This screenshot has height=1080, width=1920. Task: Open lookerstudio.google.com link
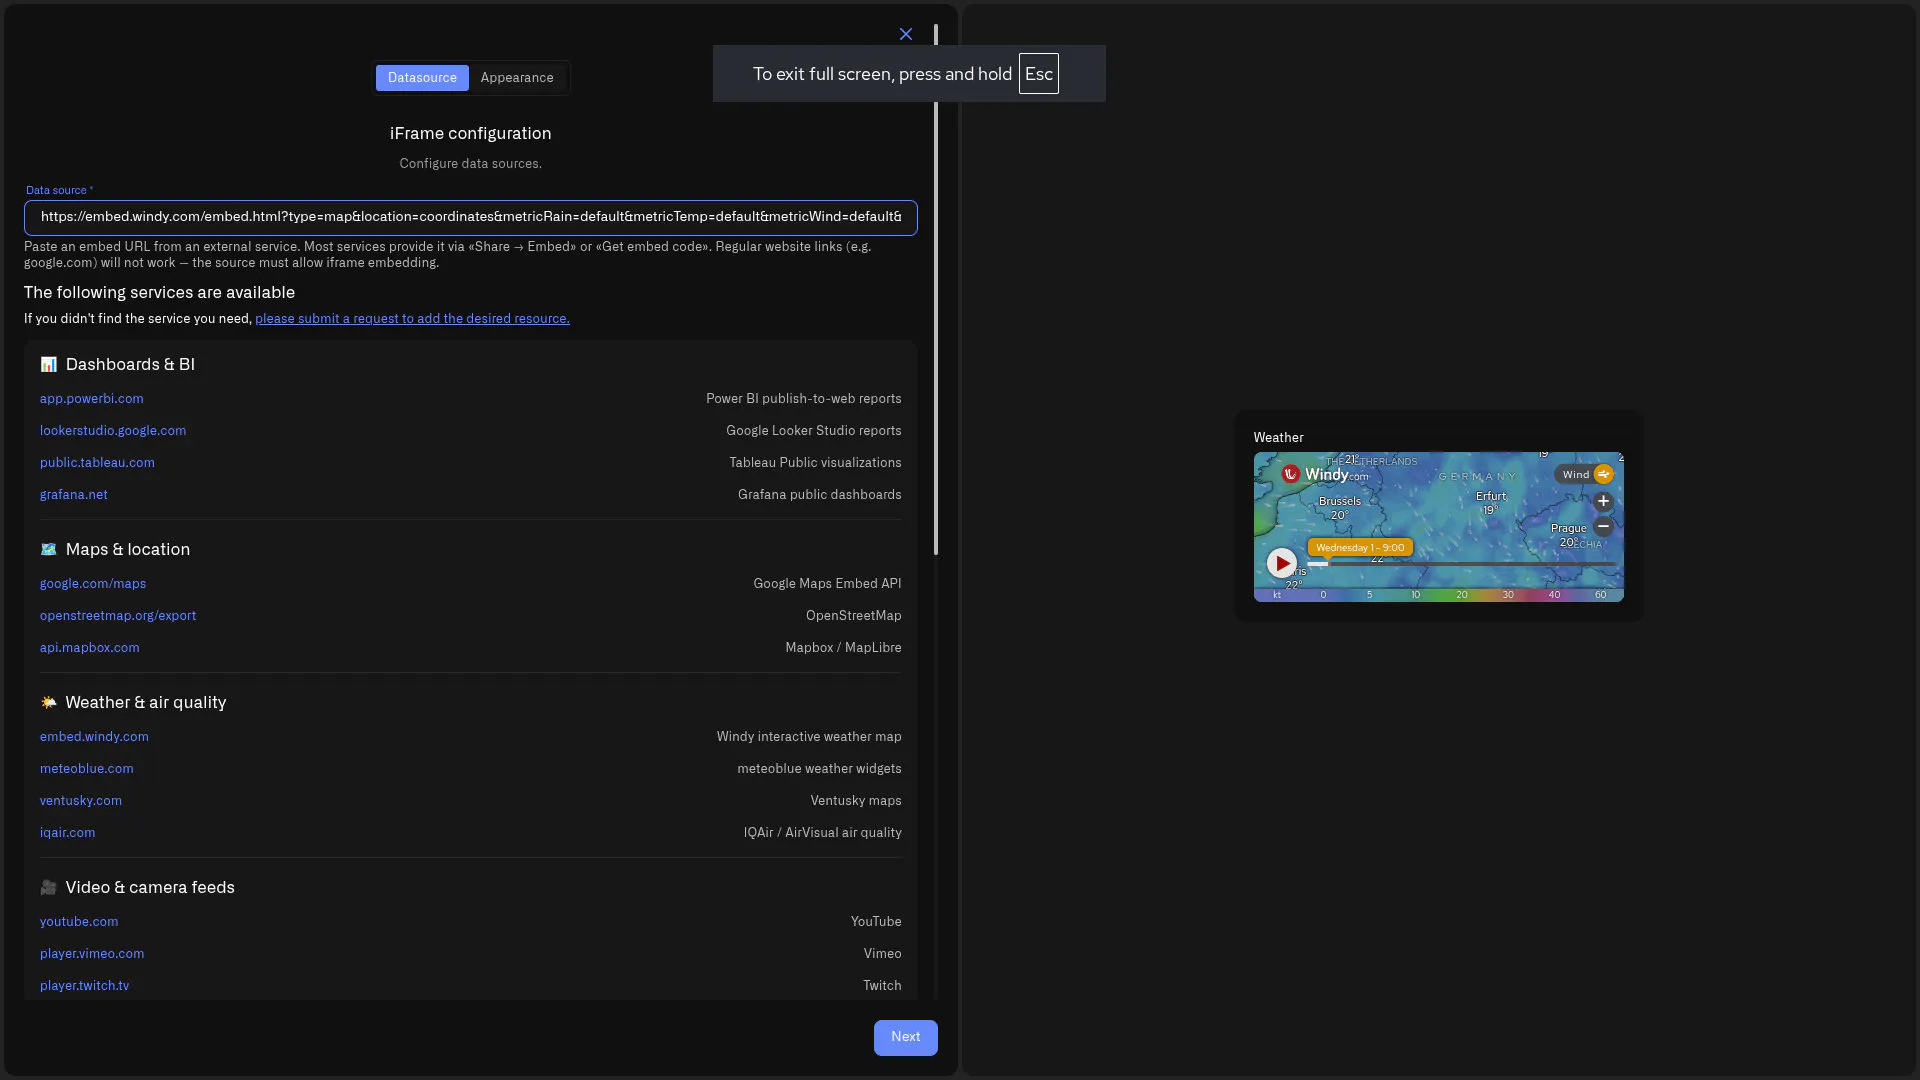point(113,431)
